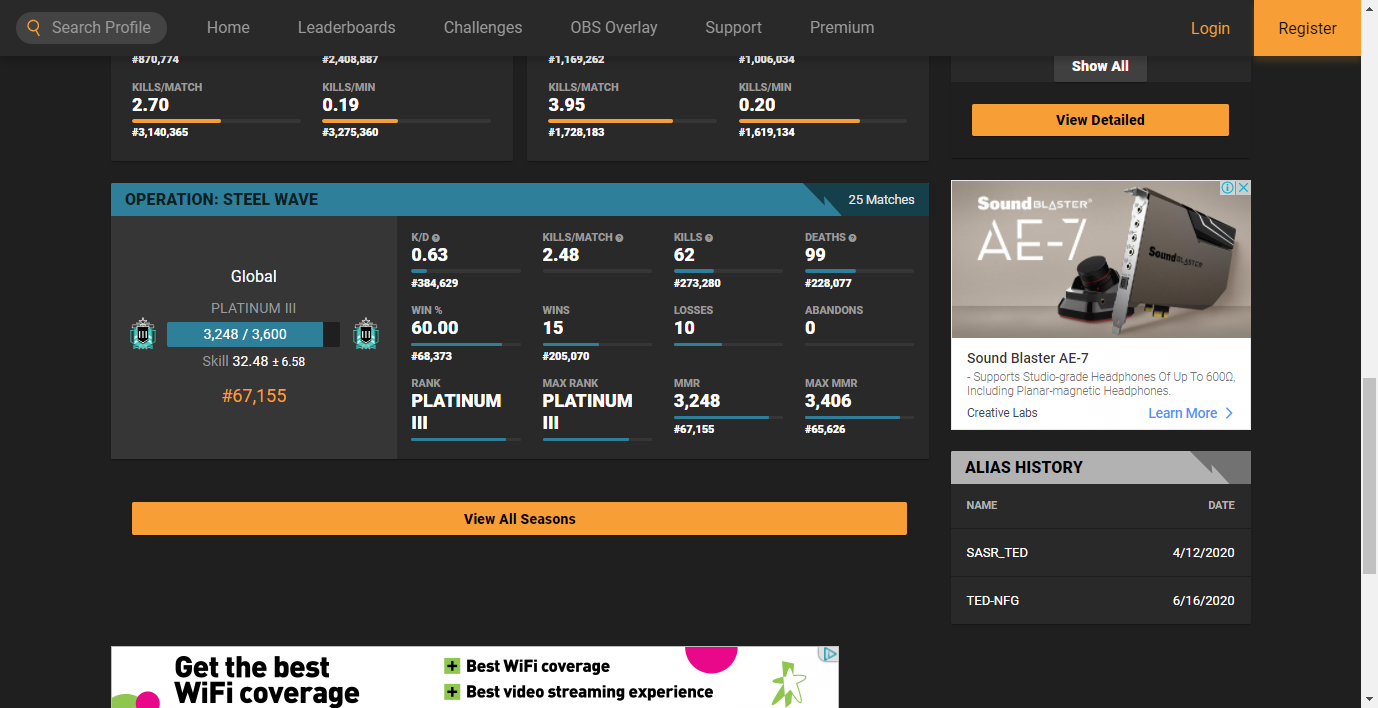1378x708 pixels.
Task: Click the Learn More chevron arrow in ad
Action: point(1229,413)
